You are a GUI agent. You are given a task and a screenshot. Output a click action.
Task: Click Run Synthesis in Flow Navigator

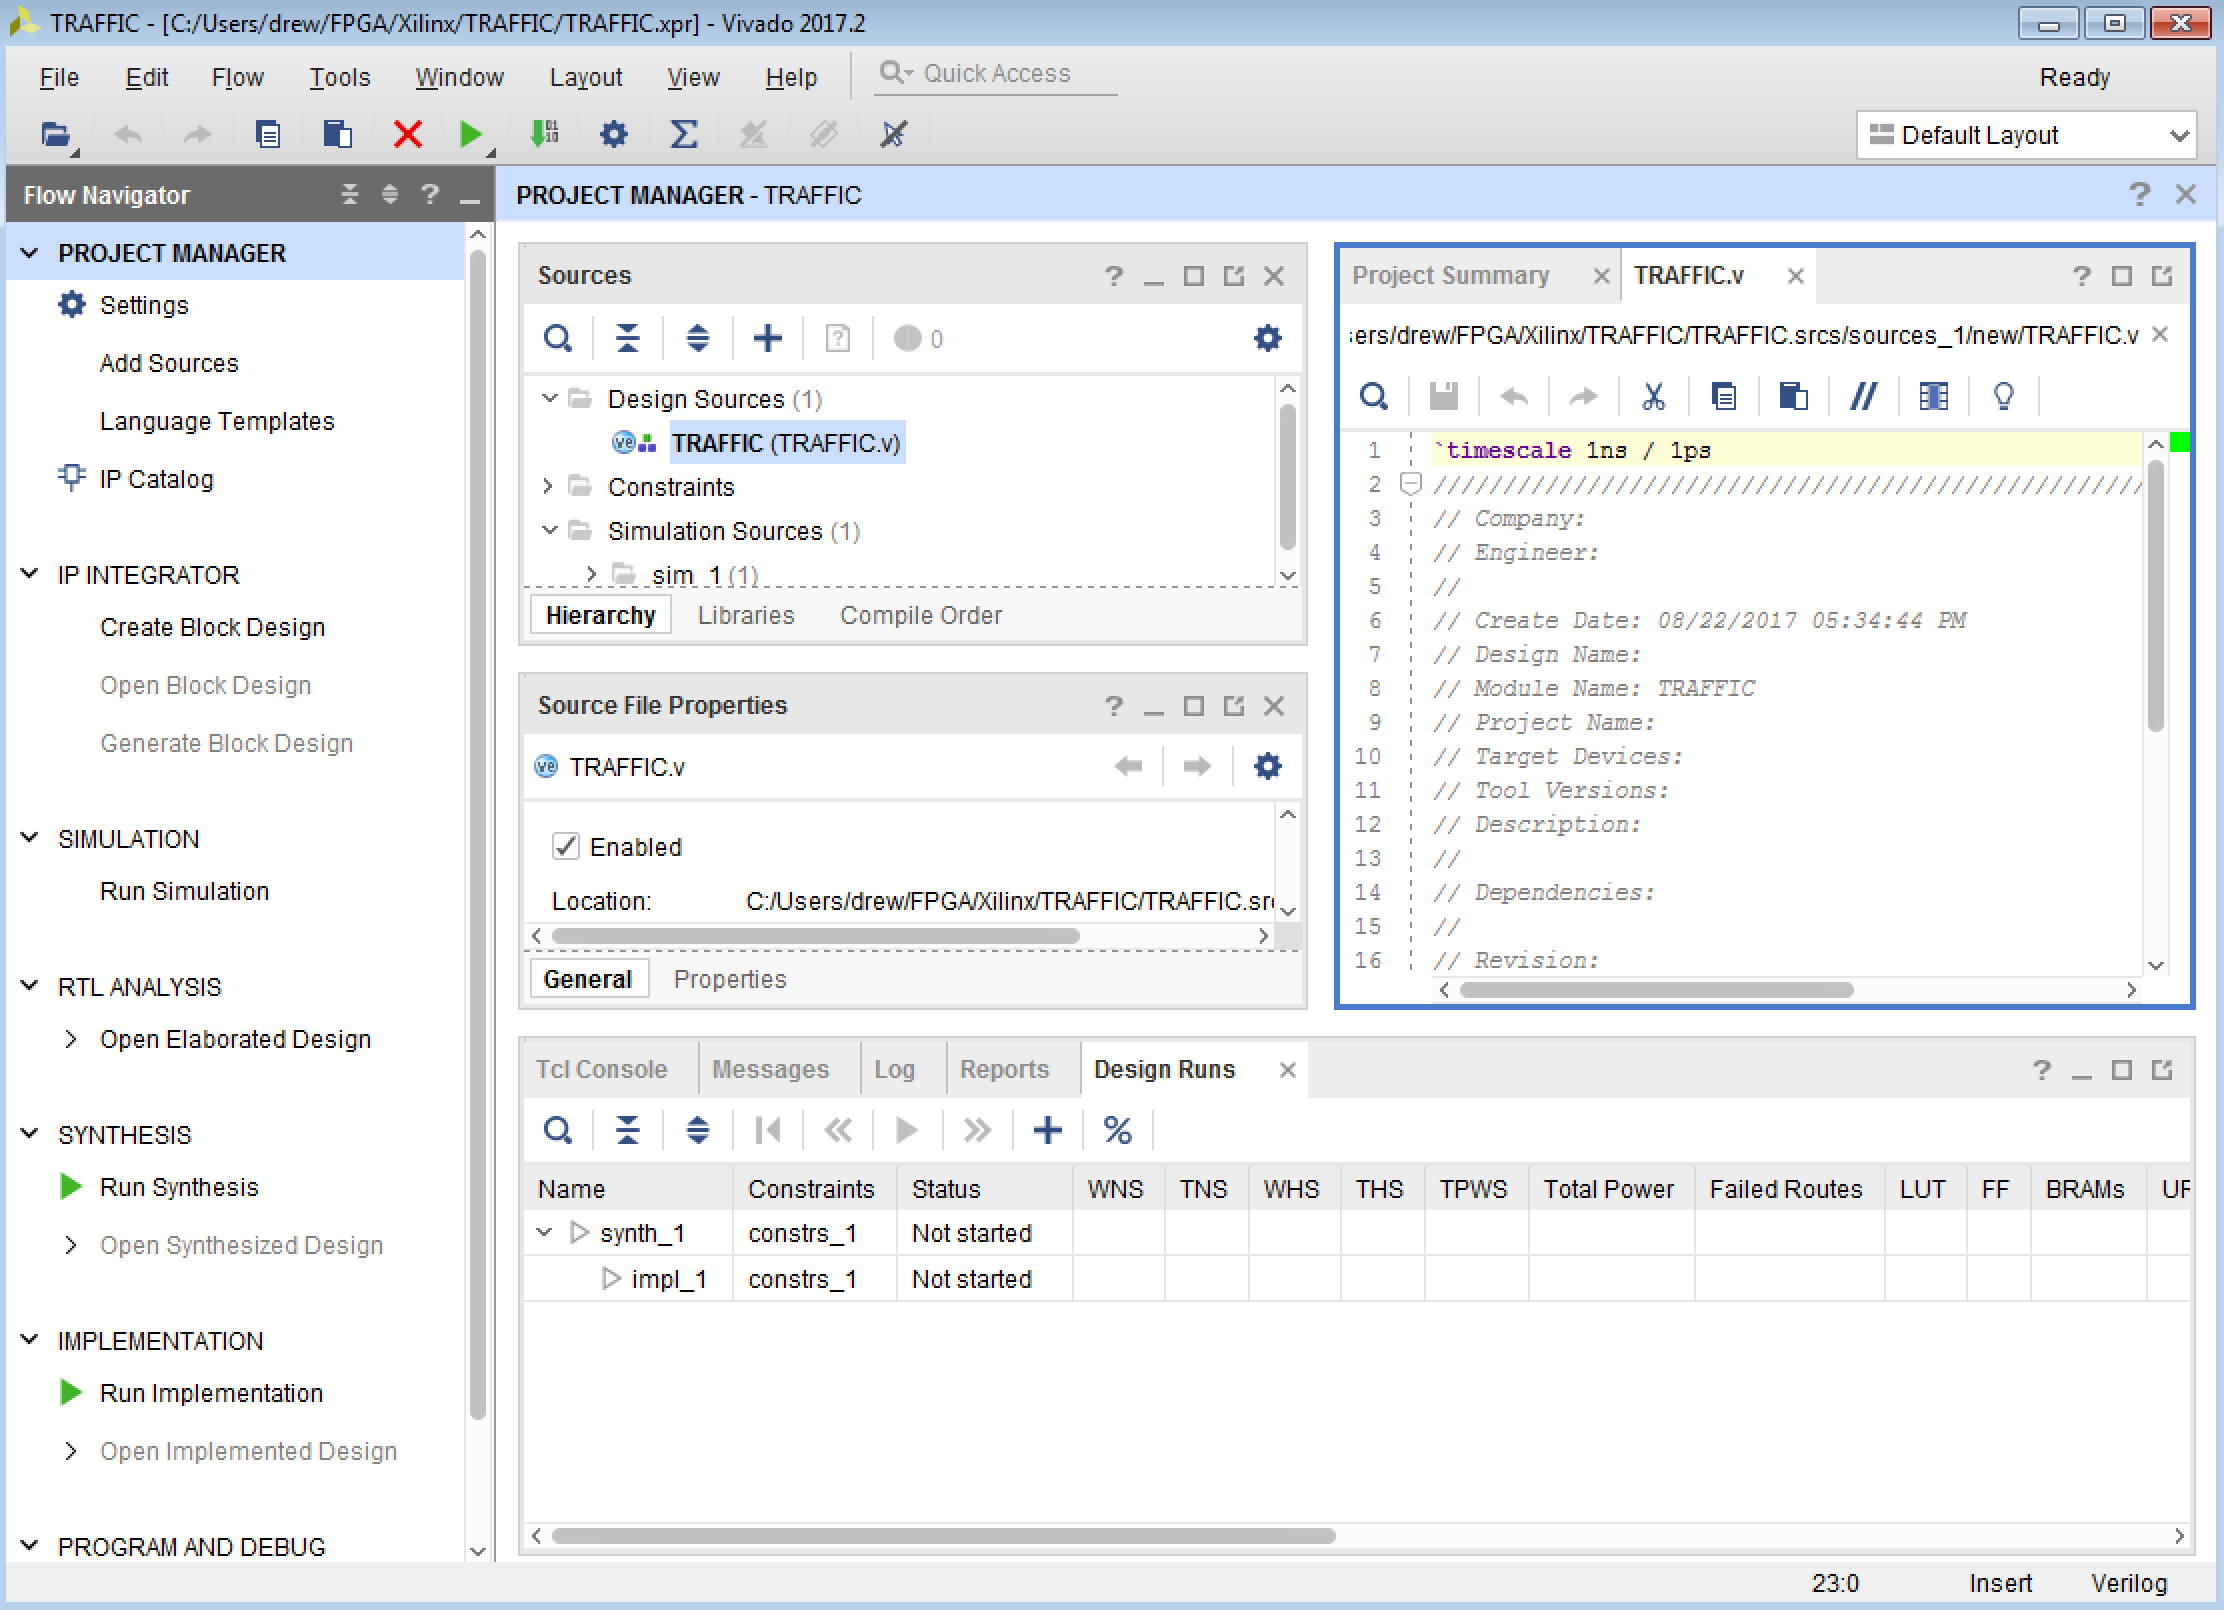coord(179,1187)
